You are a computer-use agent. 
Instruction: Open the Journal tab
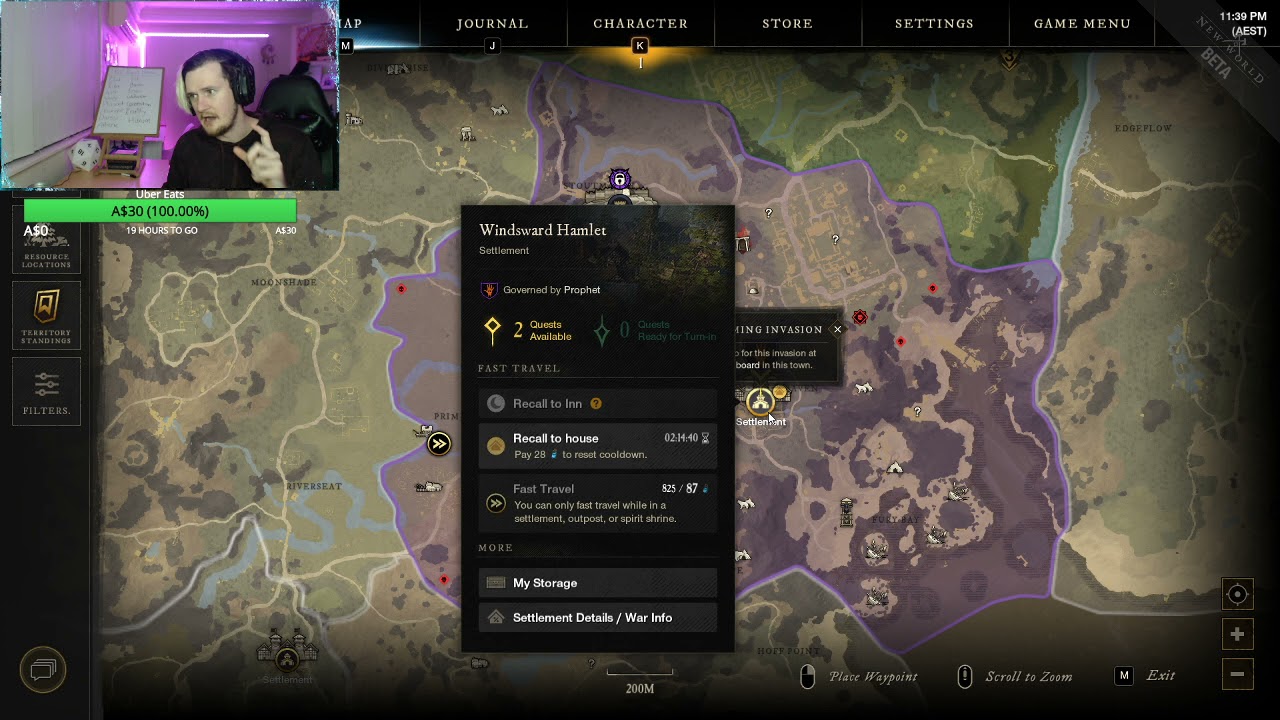(492, 23)
